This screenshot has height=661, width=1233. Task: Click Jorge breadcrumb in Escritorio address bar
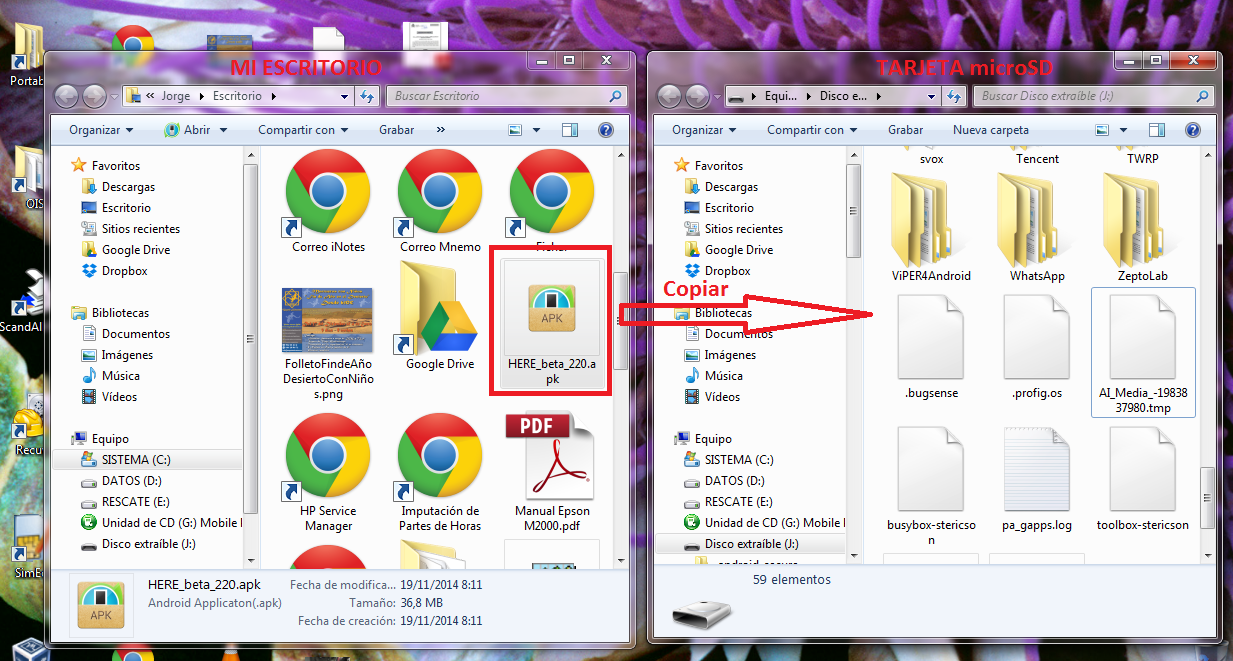pos(175,96)
